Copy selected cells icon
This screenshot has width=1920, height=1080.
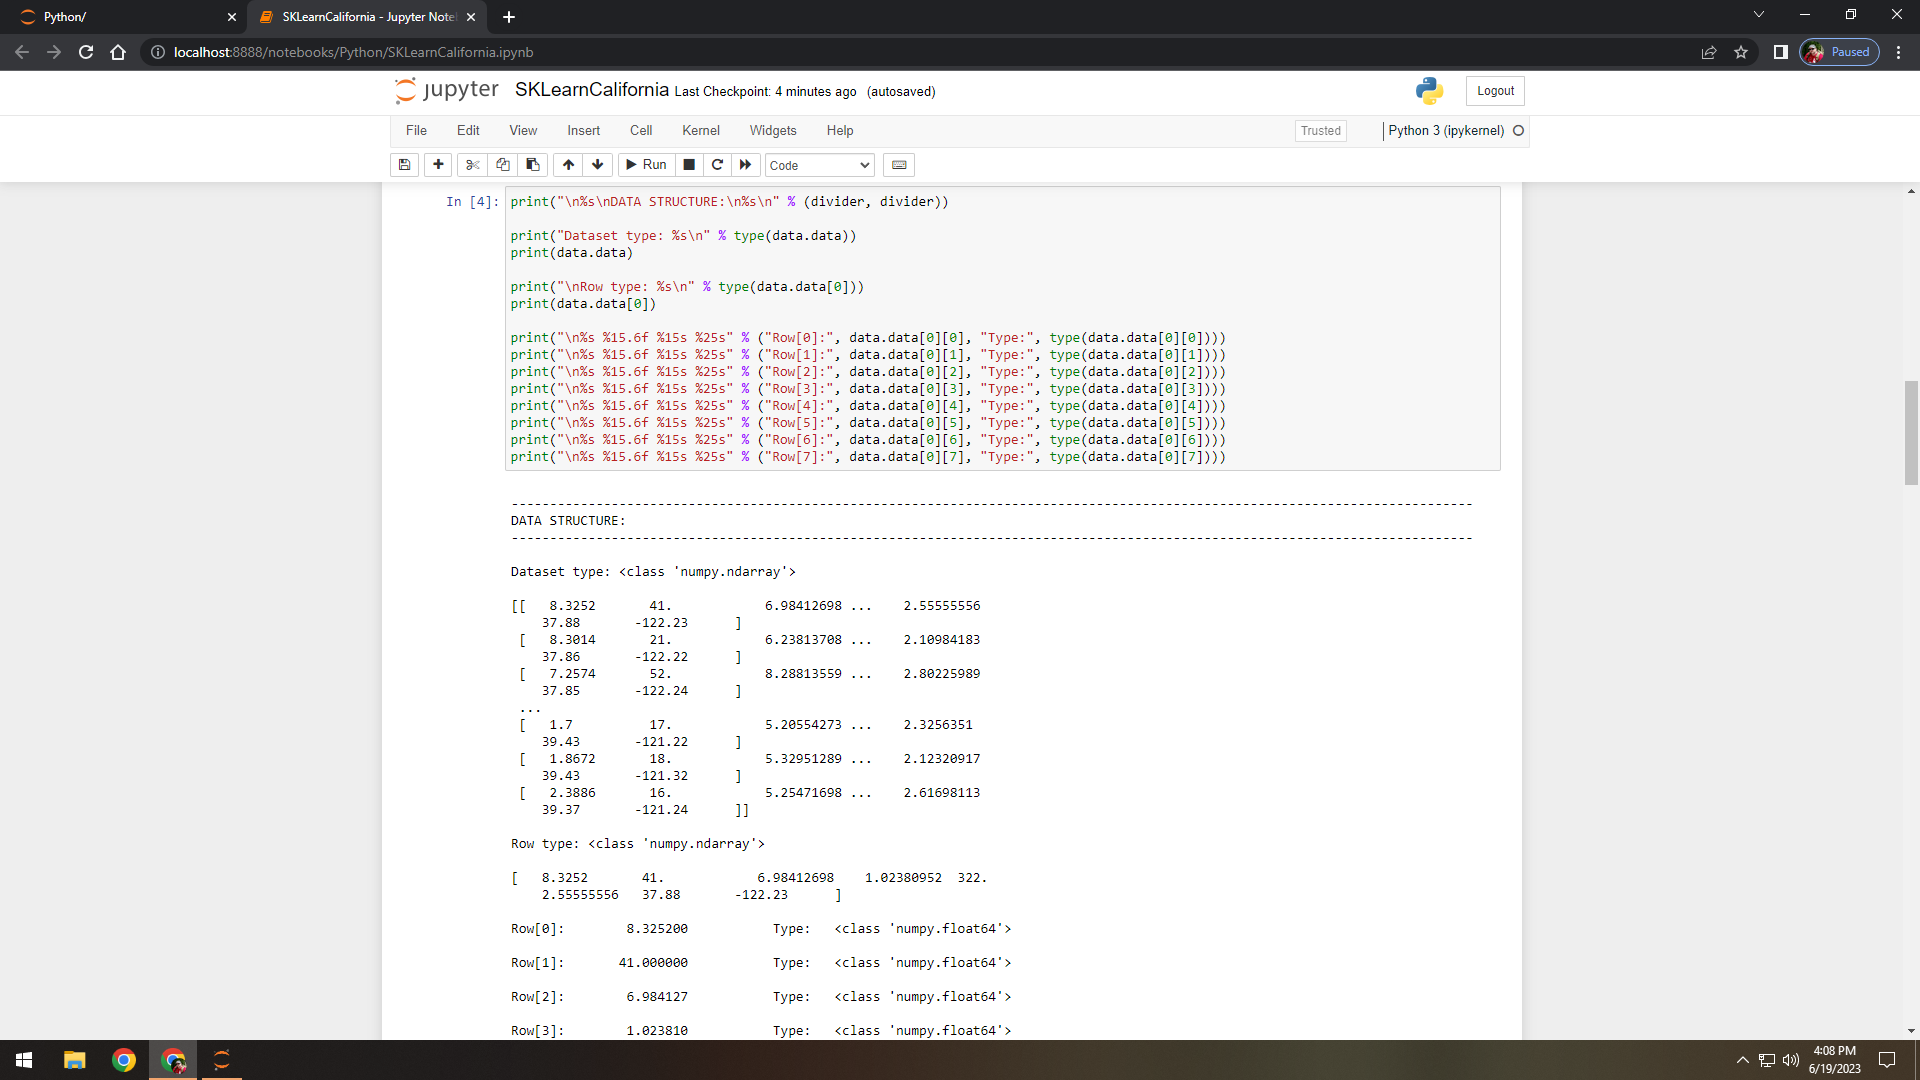point(502,165)
